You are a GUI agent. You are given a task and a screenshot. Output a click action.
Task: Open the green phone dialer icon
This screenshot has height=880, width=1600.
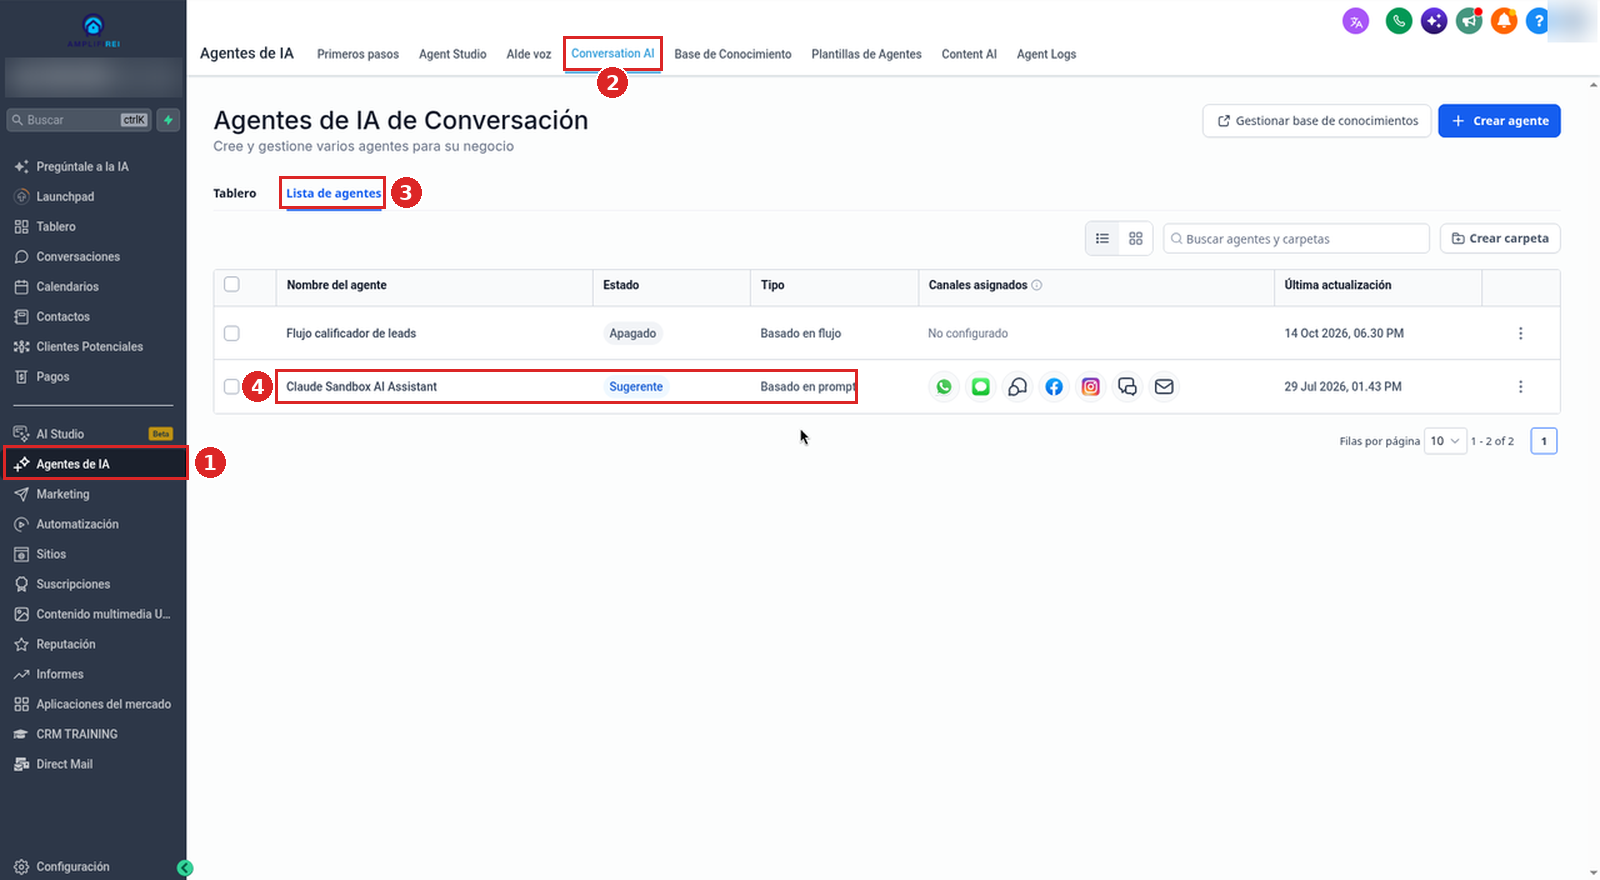[x=1399, y=21]
